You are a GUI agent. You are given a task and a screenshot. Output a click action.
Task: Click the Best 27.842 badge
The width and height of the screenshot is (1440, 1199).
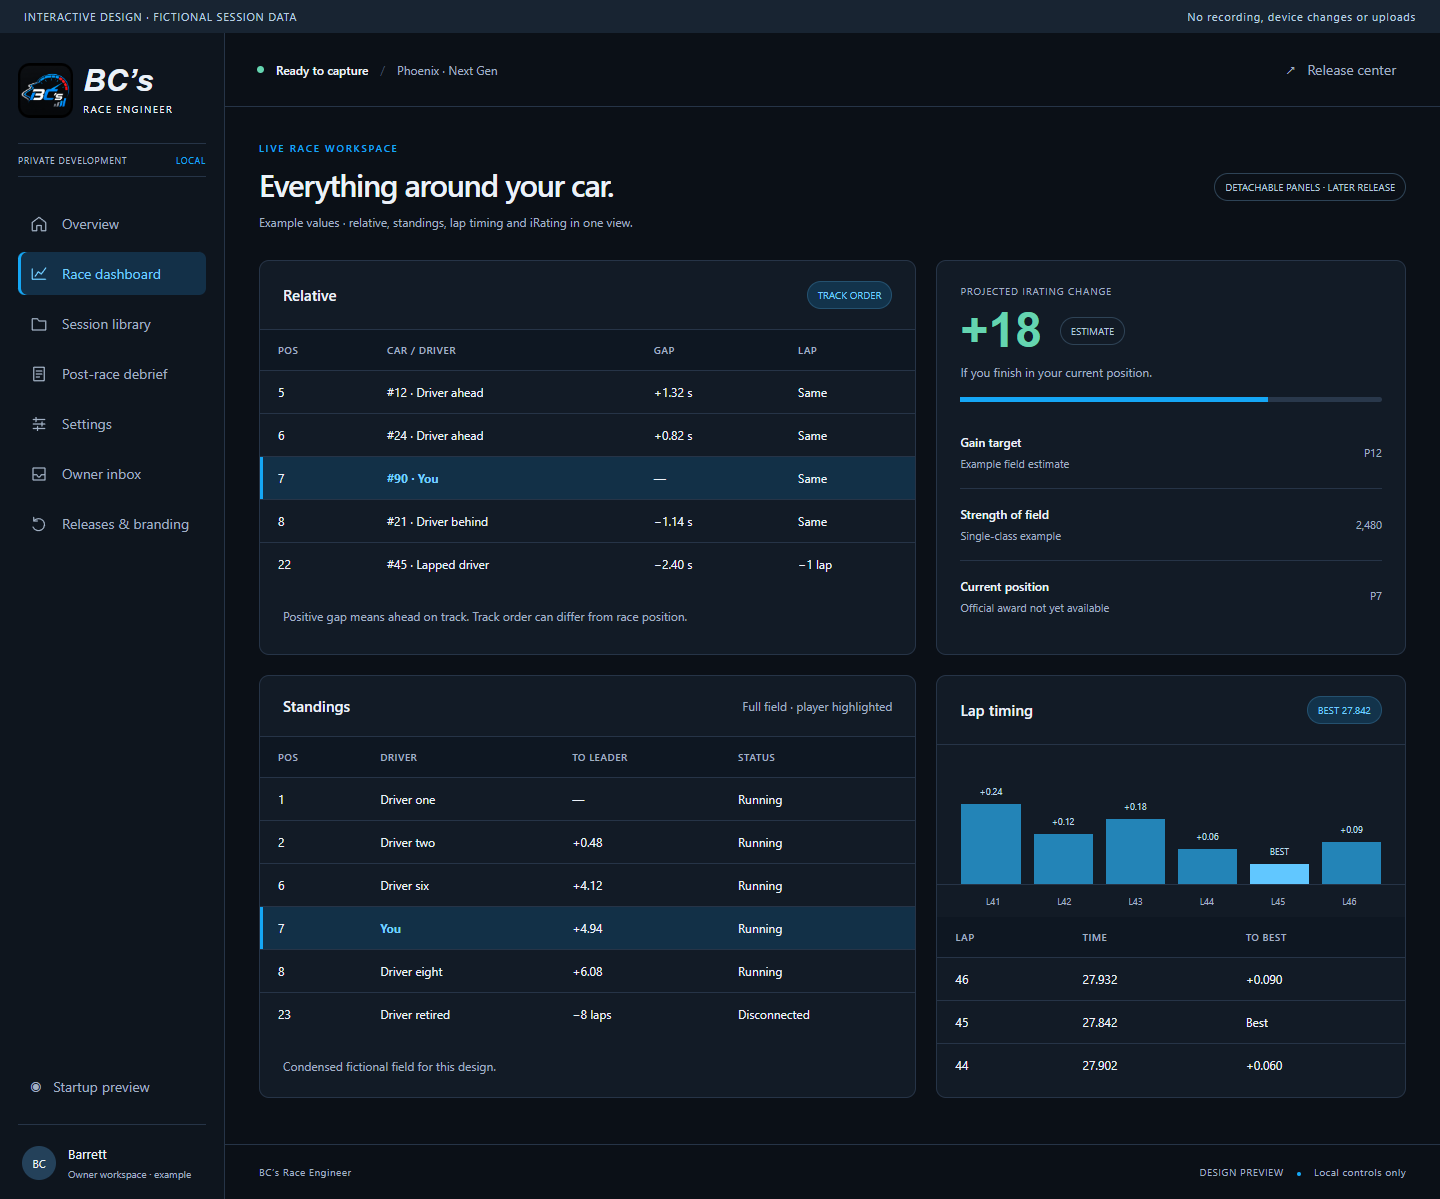[1344, 710]
